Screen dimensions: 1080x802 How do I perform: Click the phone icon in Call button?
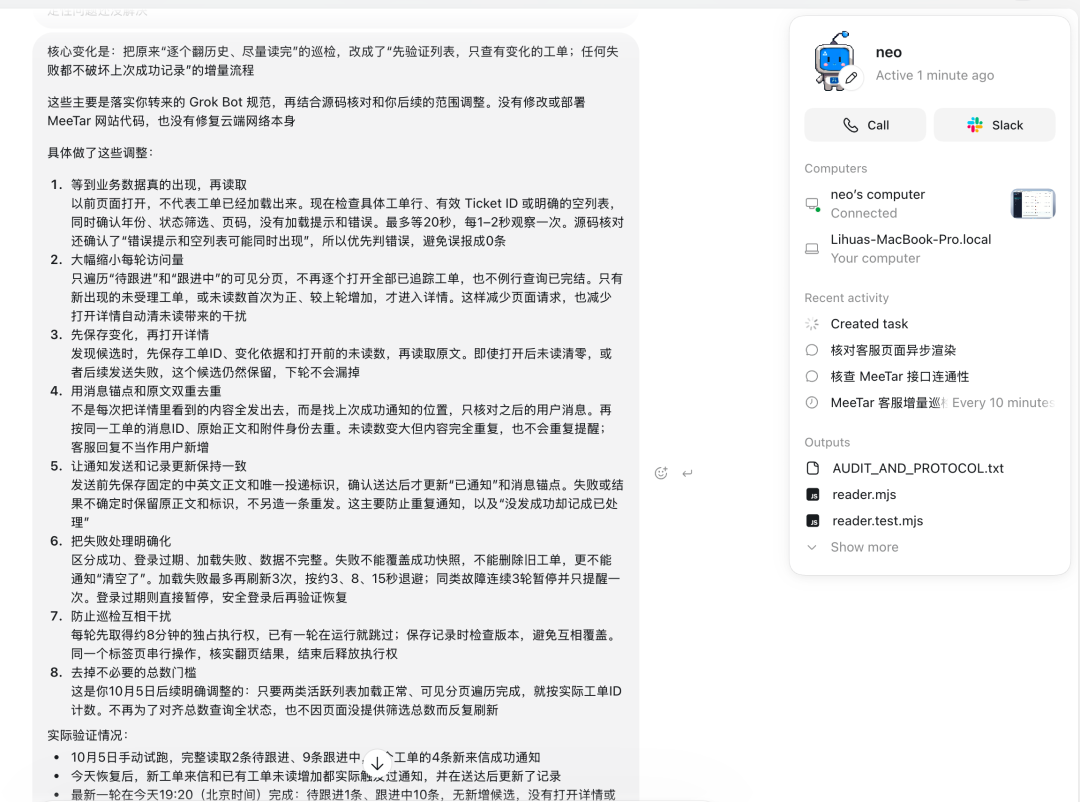click(851, 125)
